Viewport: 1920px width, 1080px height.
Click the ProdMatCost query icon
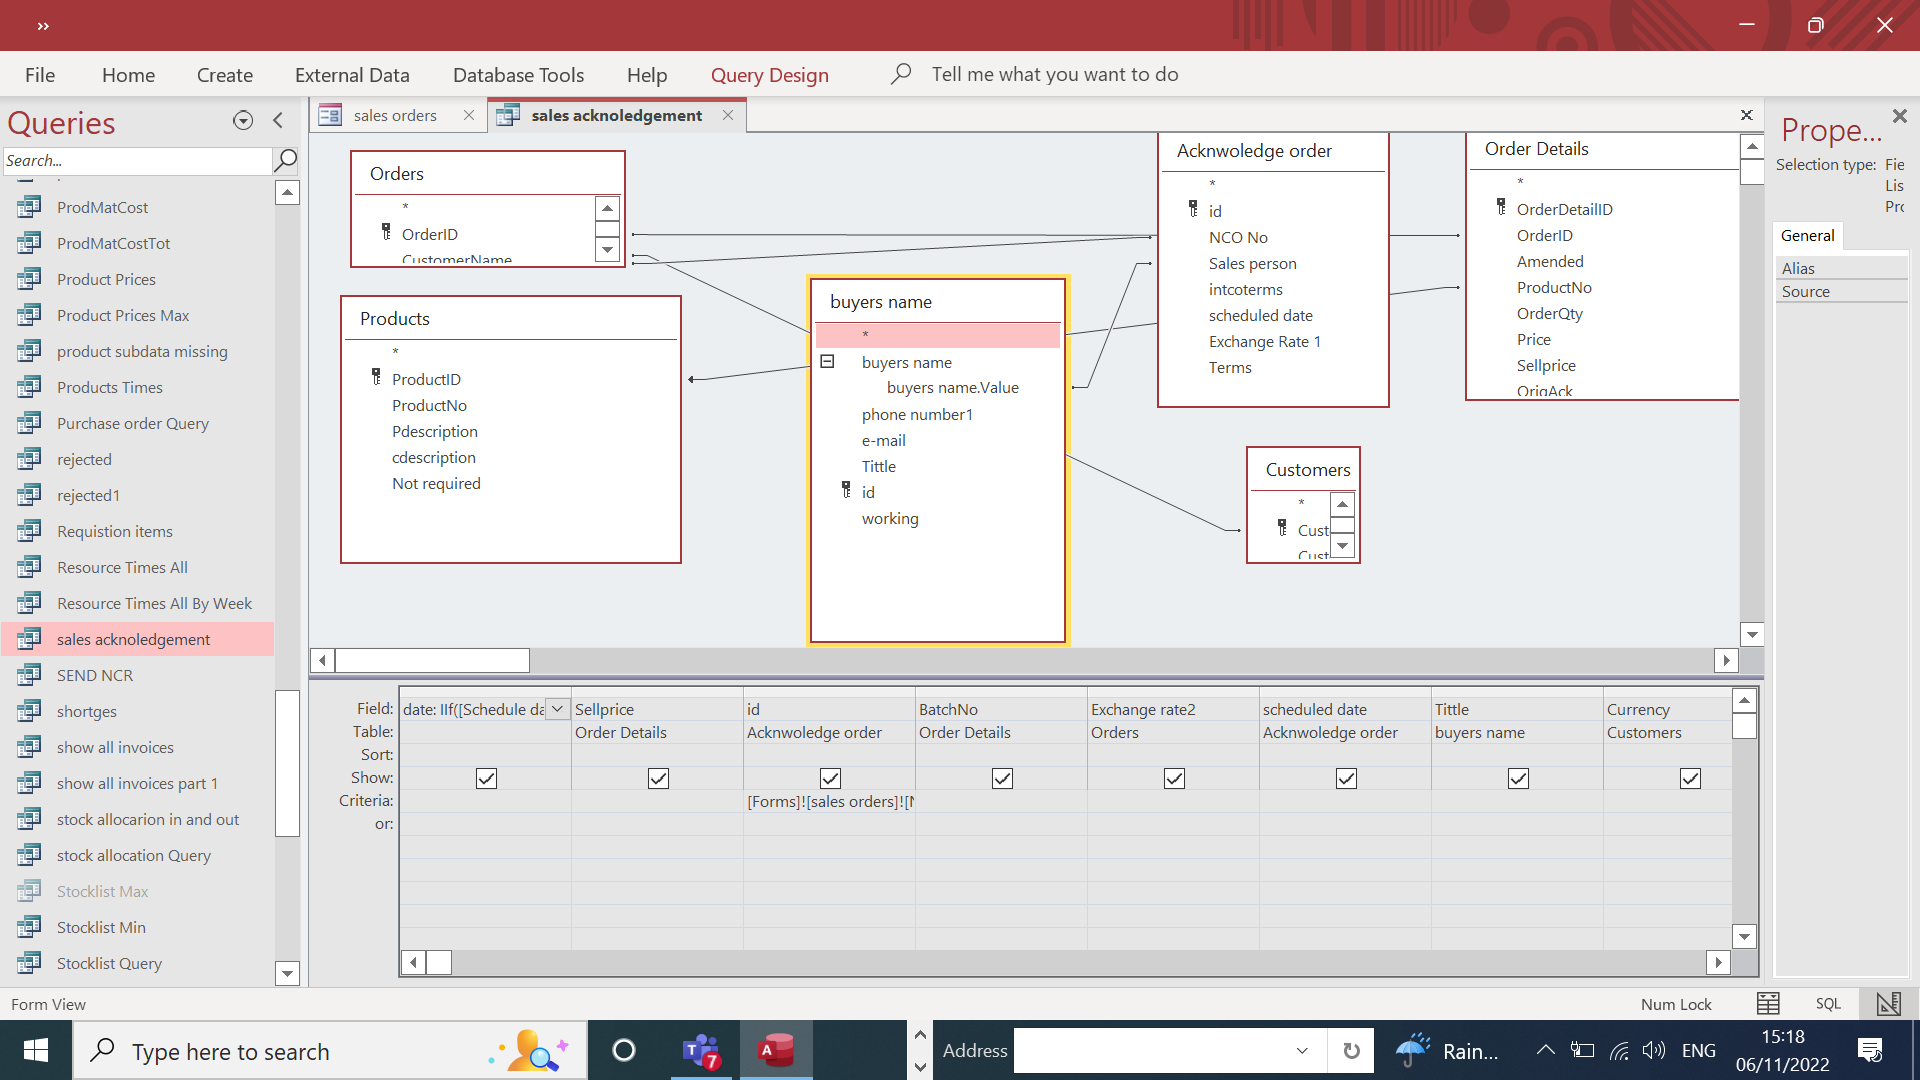(29, 207)
